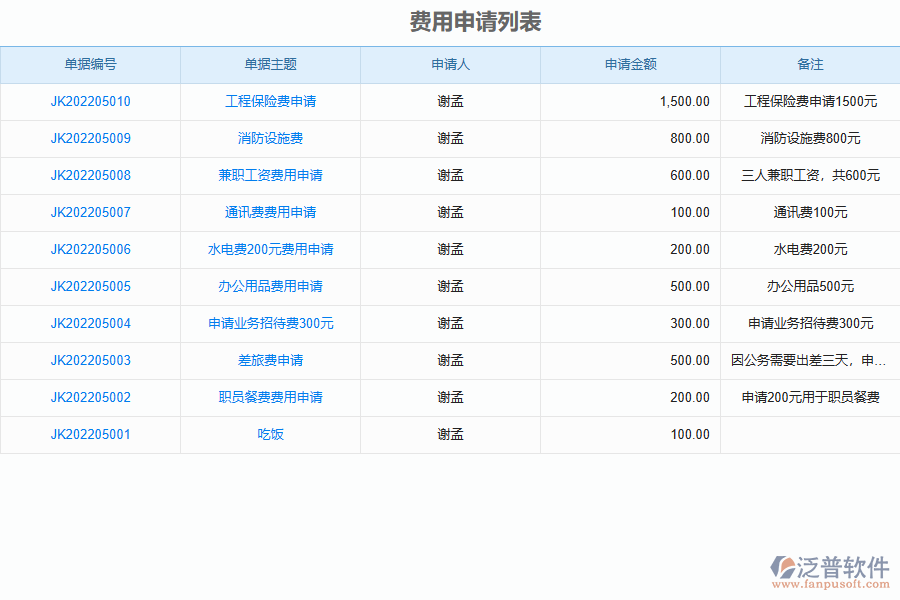
Task: Open document link JK202205006
Action: click(x=91, y=250)
